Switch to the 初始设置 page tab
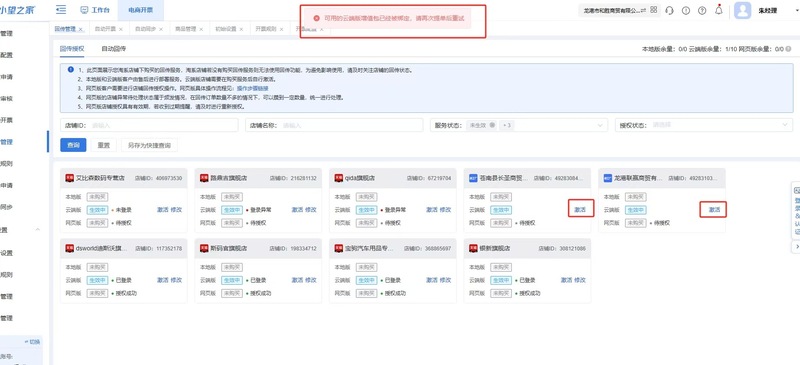 click(x=226, y=29)
